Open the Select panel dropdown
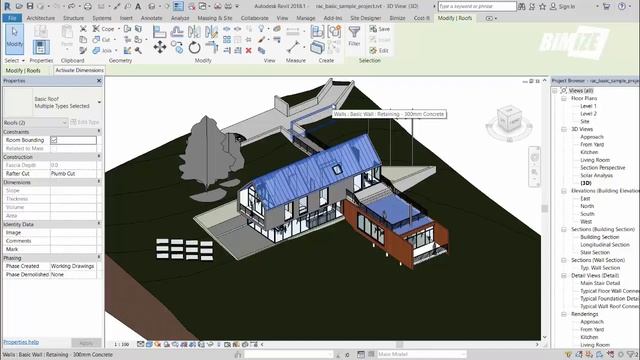The width and height of the screenshot is (640, 360). pyautogui.click(x=14, y=60)
